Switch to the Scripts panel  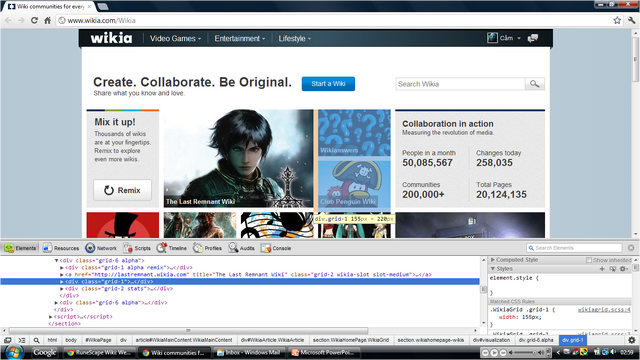(x=137, y=248)
